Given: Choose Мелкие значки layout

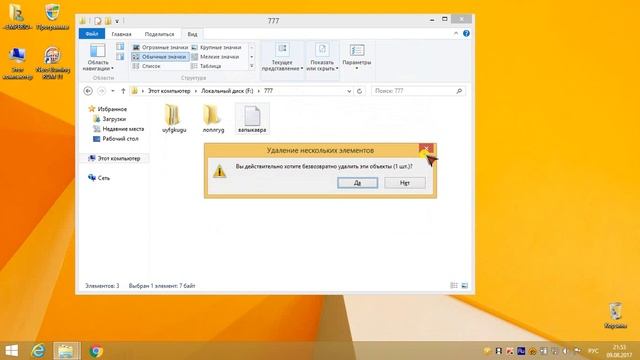Looking at the screenshot, I should tap(216, 57).
